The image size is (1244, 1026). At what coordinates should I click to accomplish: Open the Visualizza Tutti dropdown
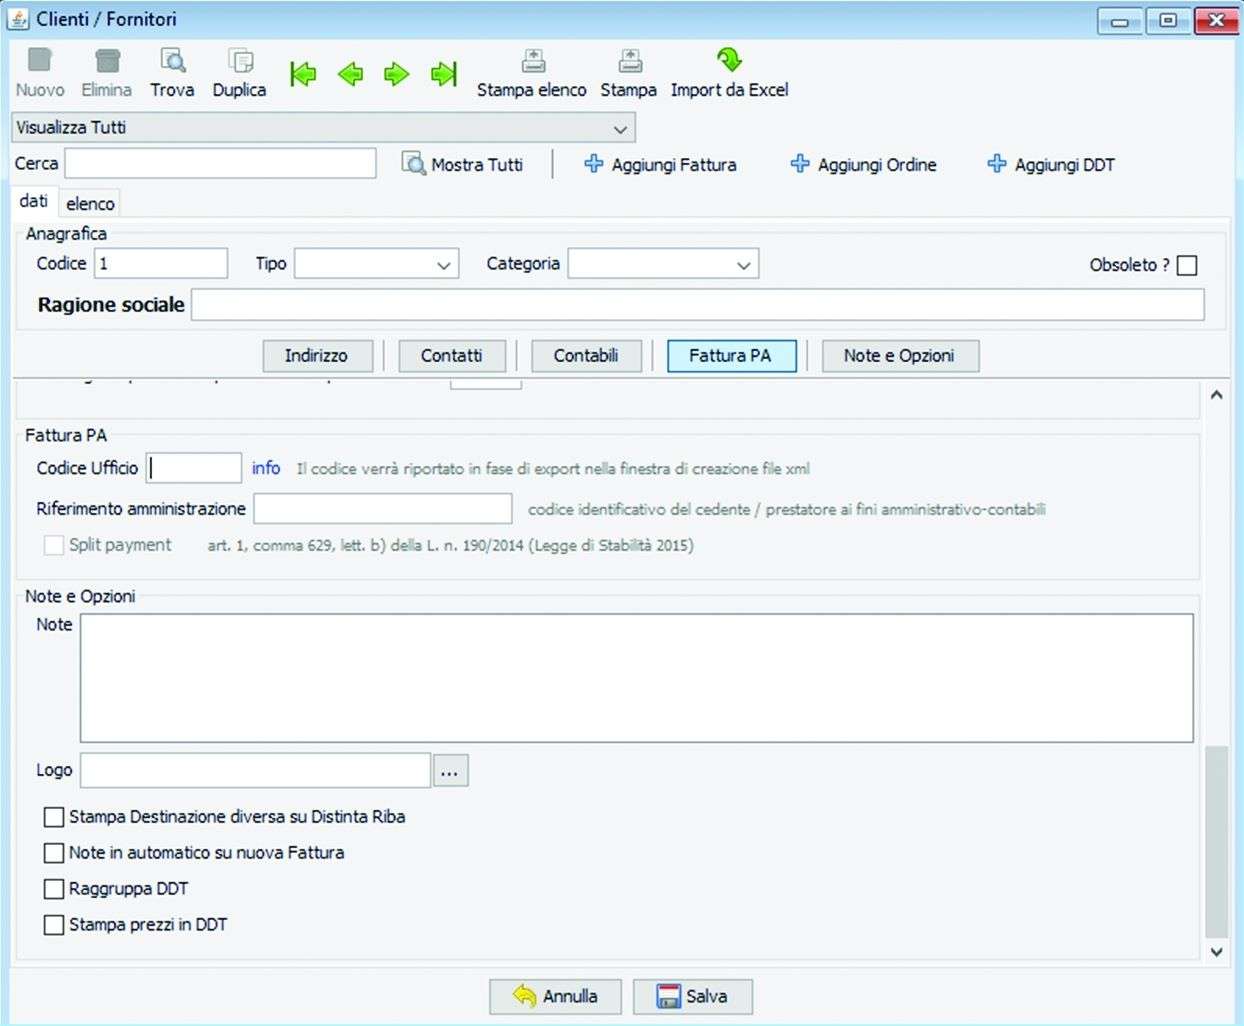(620, 129)
